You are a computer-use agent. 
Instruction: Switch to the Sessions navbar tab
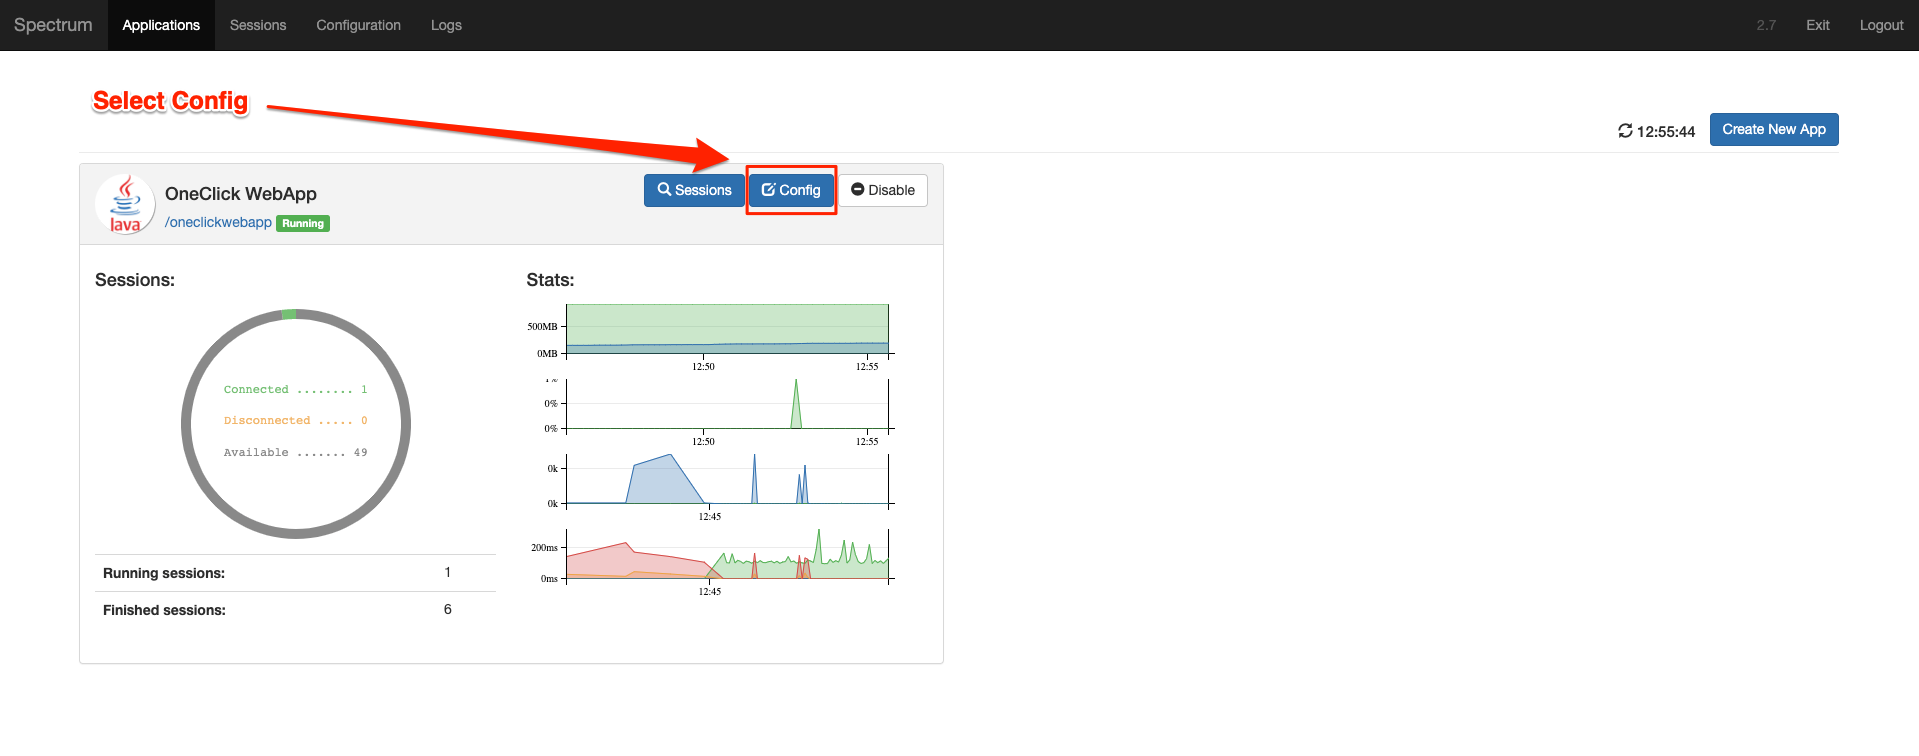[258, 25]
